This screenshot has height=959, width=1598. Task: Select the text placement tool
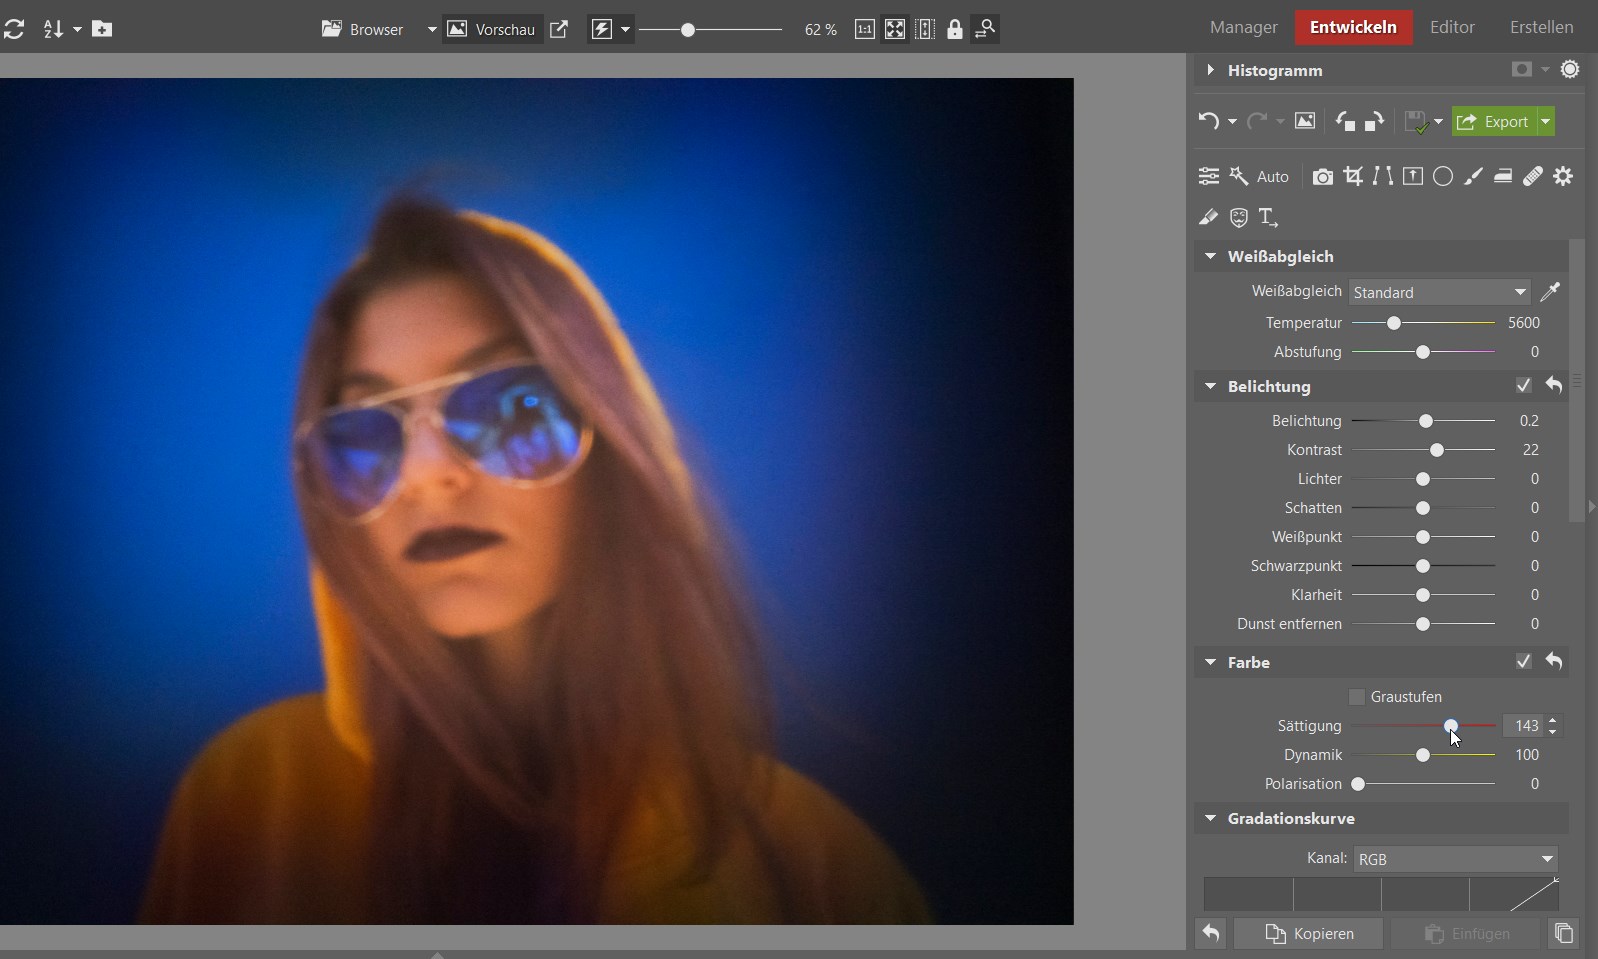tap(1268, 217)
